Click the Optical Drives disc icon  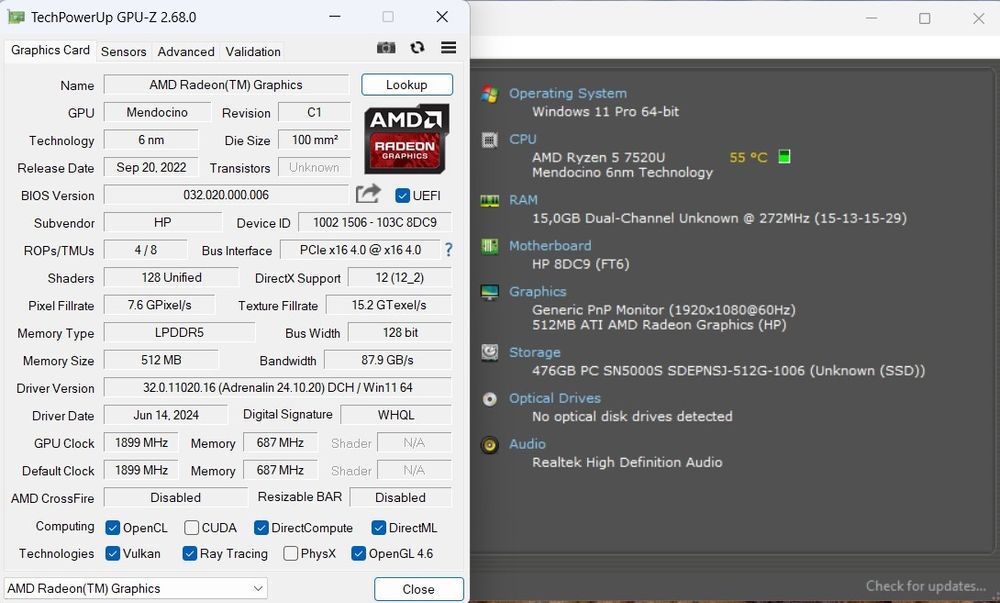(x=490, y=399)
